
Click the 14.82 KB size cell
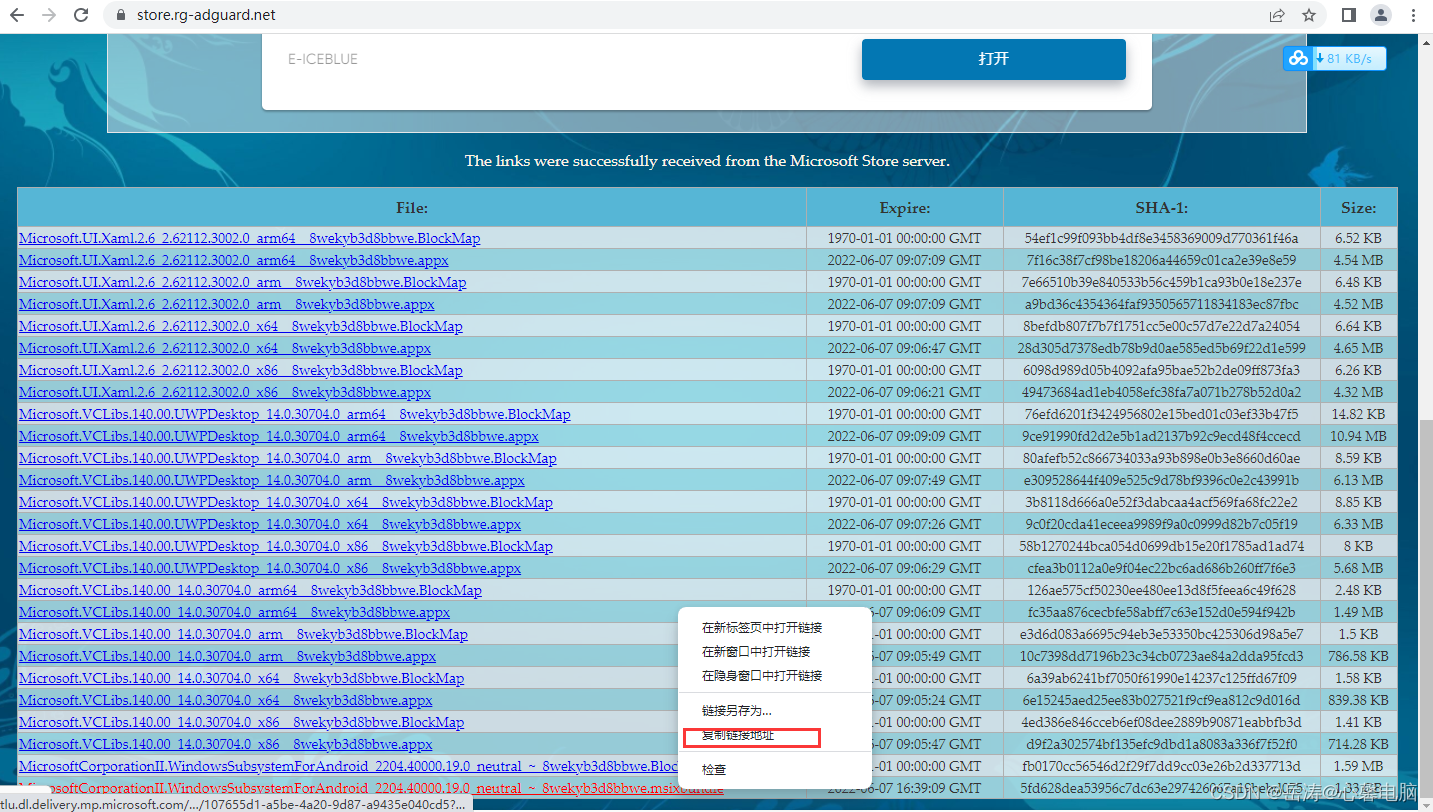tap(1359, 414)
